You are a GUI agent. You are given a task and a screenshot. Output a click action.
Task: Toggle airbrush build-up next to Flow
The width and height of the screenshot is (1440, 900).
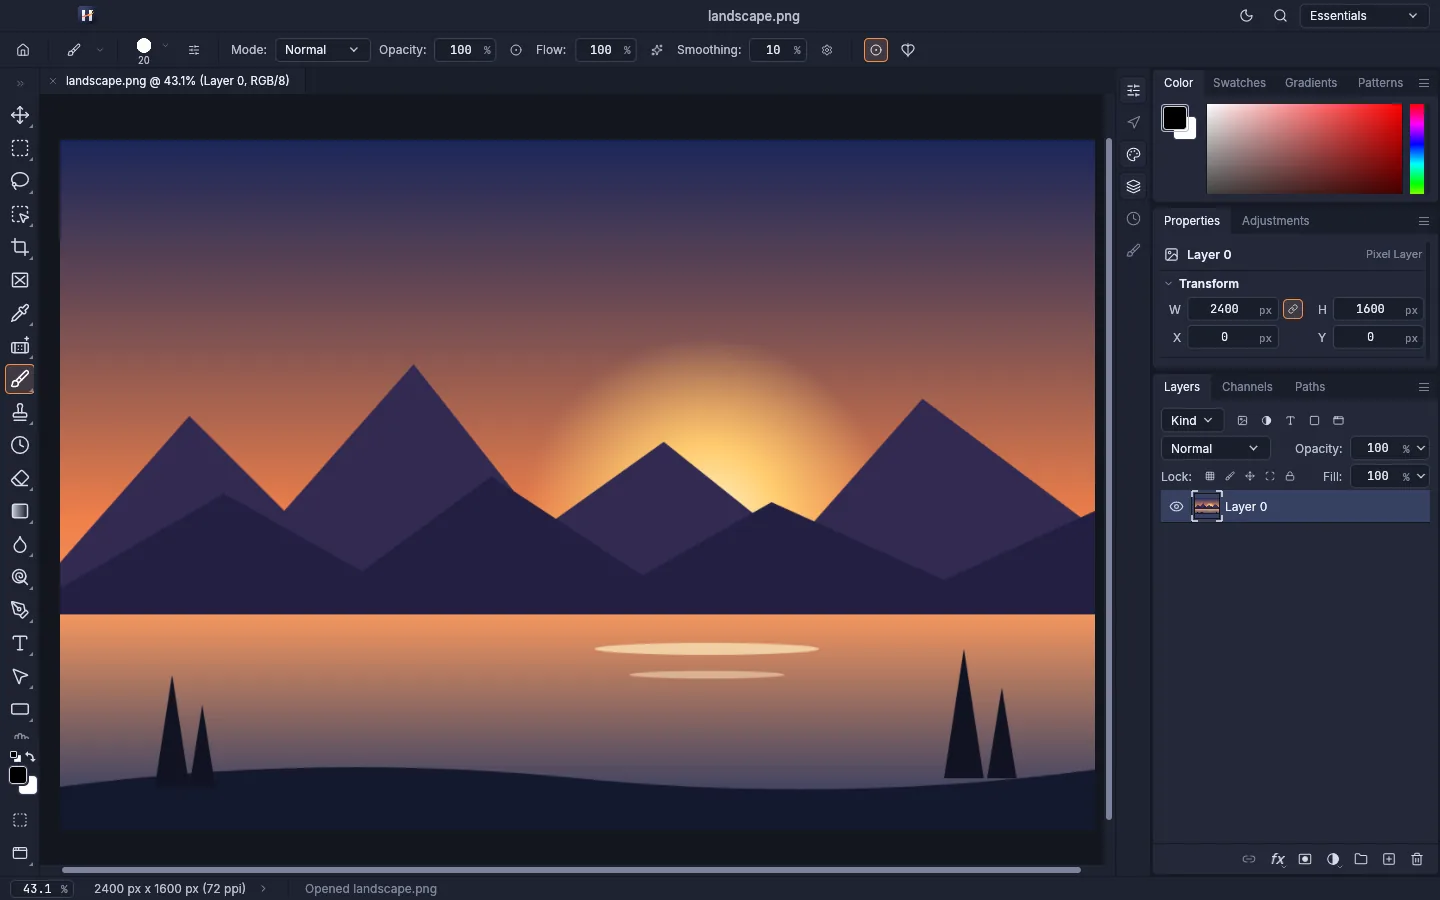[x=657, y=50]
